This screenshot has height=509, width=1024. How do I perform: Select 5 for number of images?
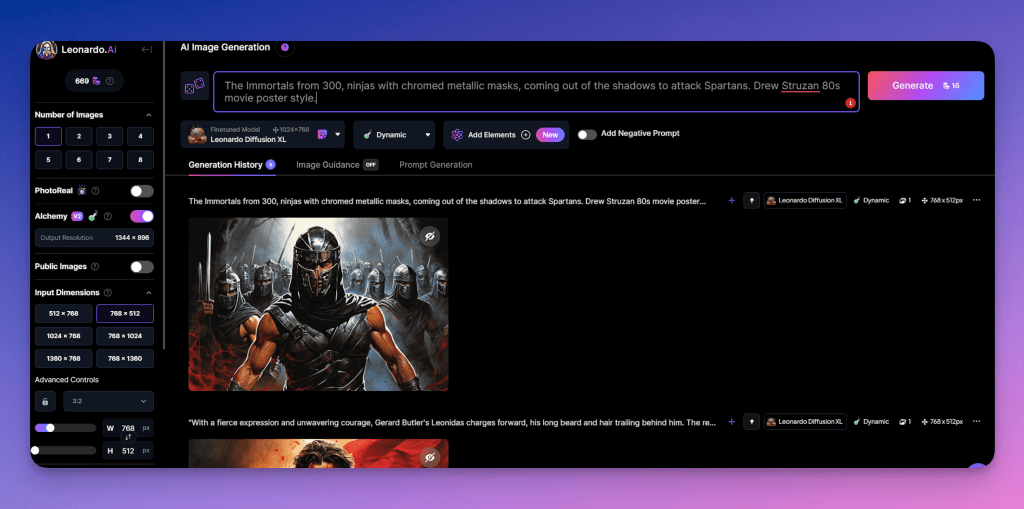click(x=48, y=160)
